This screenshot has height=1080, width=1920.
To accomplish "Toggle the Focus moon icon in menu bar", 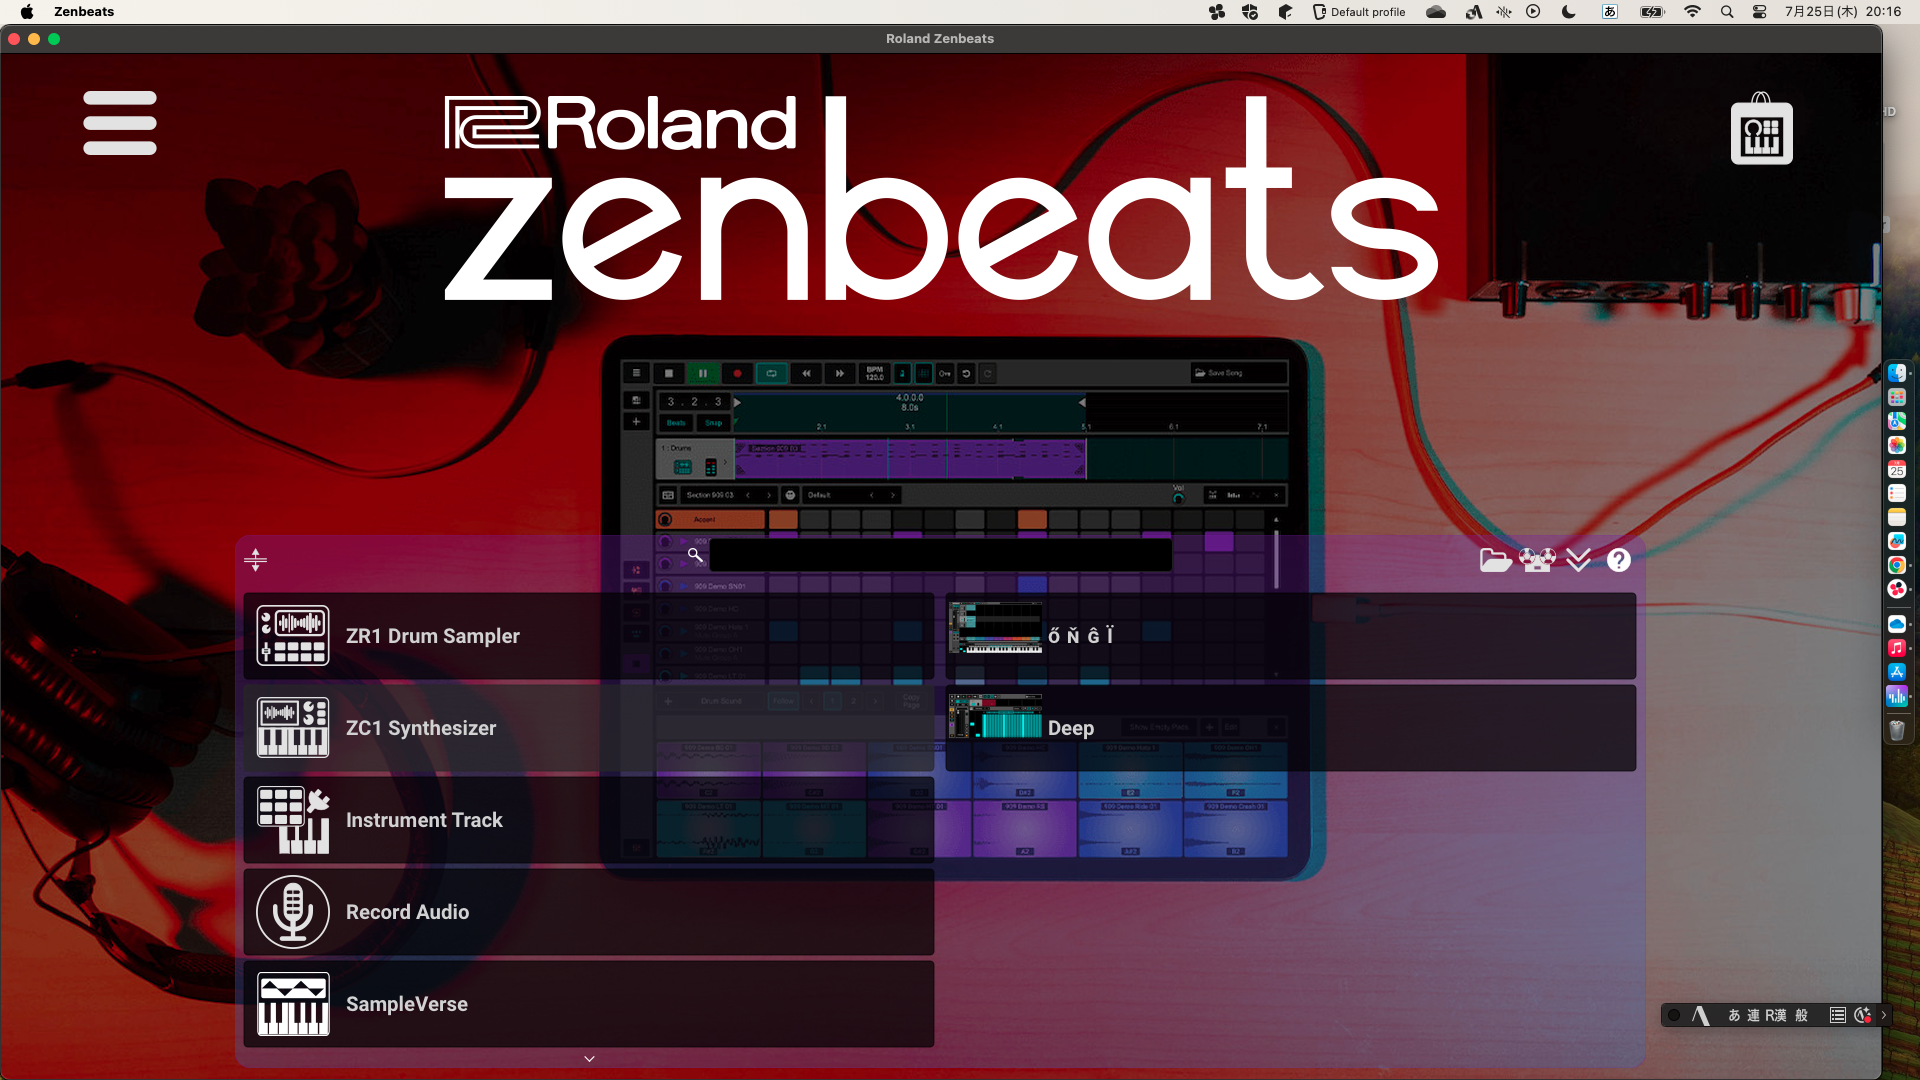I will click(x=1568, y=12).
